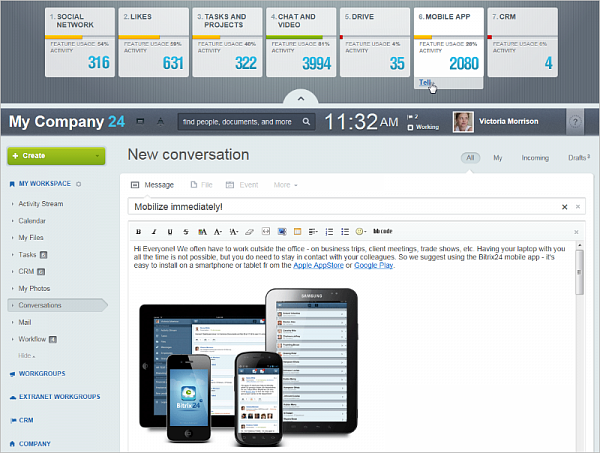This screenshot has width=600, height=453.
Task: Expand the Workgroups section
Action: (42, 373)
